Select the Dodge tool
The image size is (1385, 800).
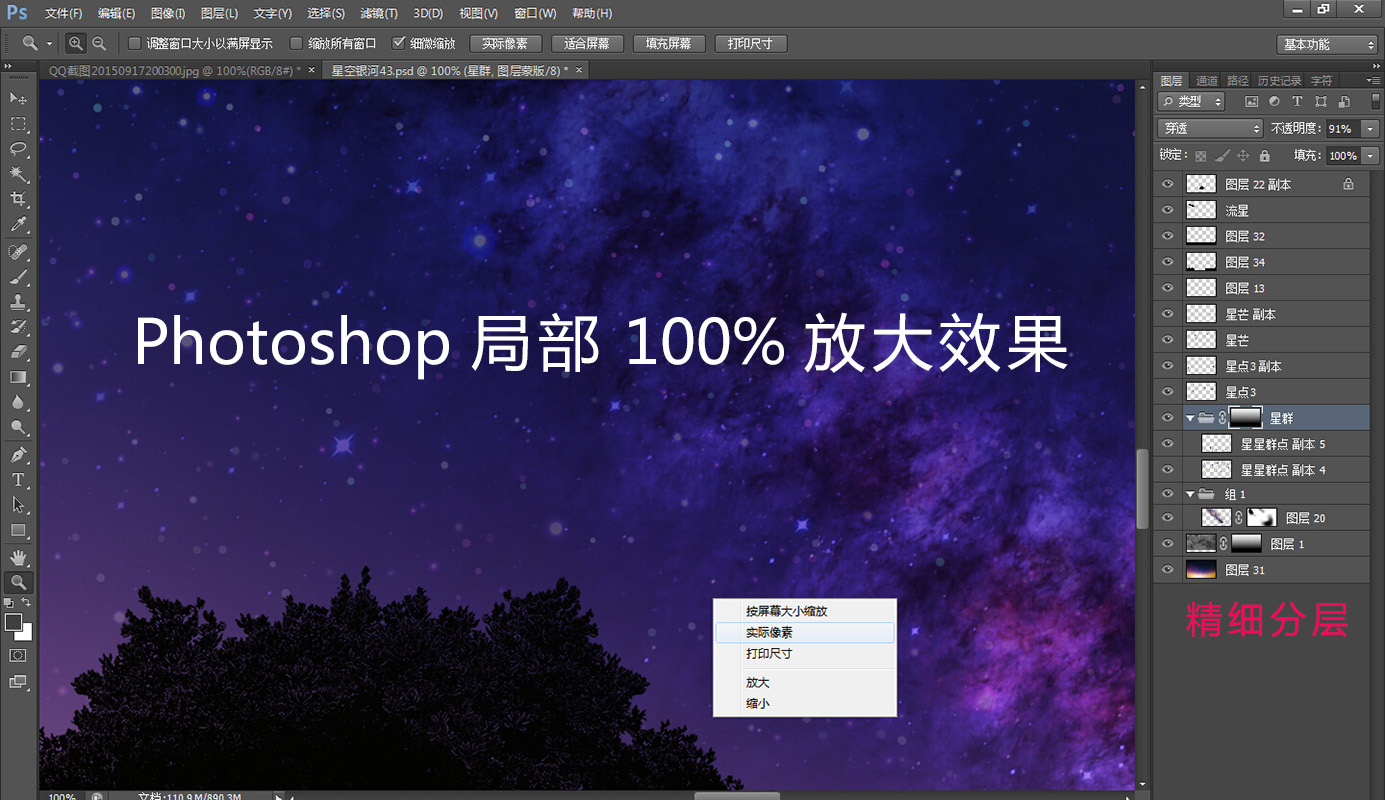tap(18, 427)
